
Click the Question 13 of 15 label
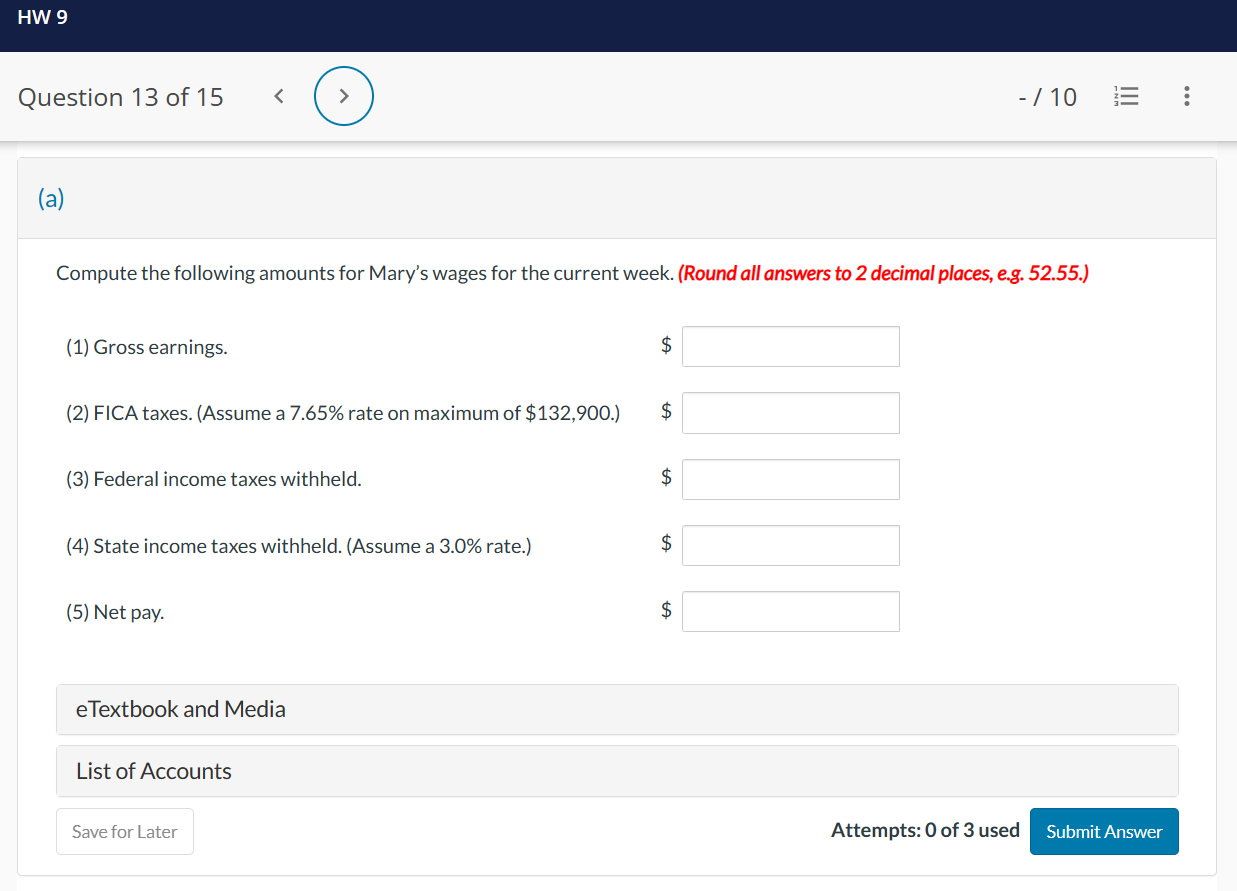coord(121,97)
